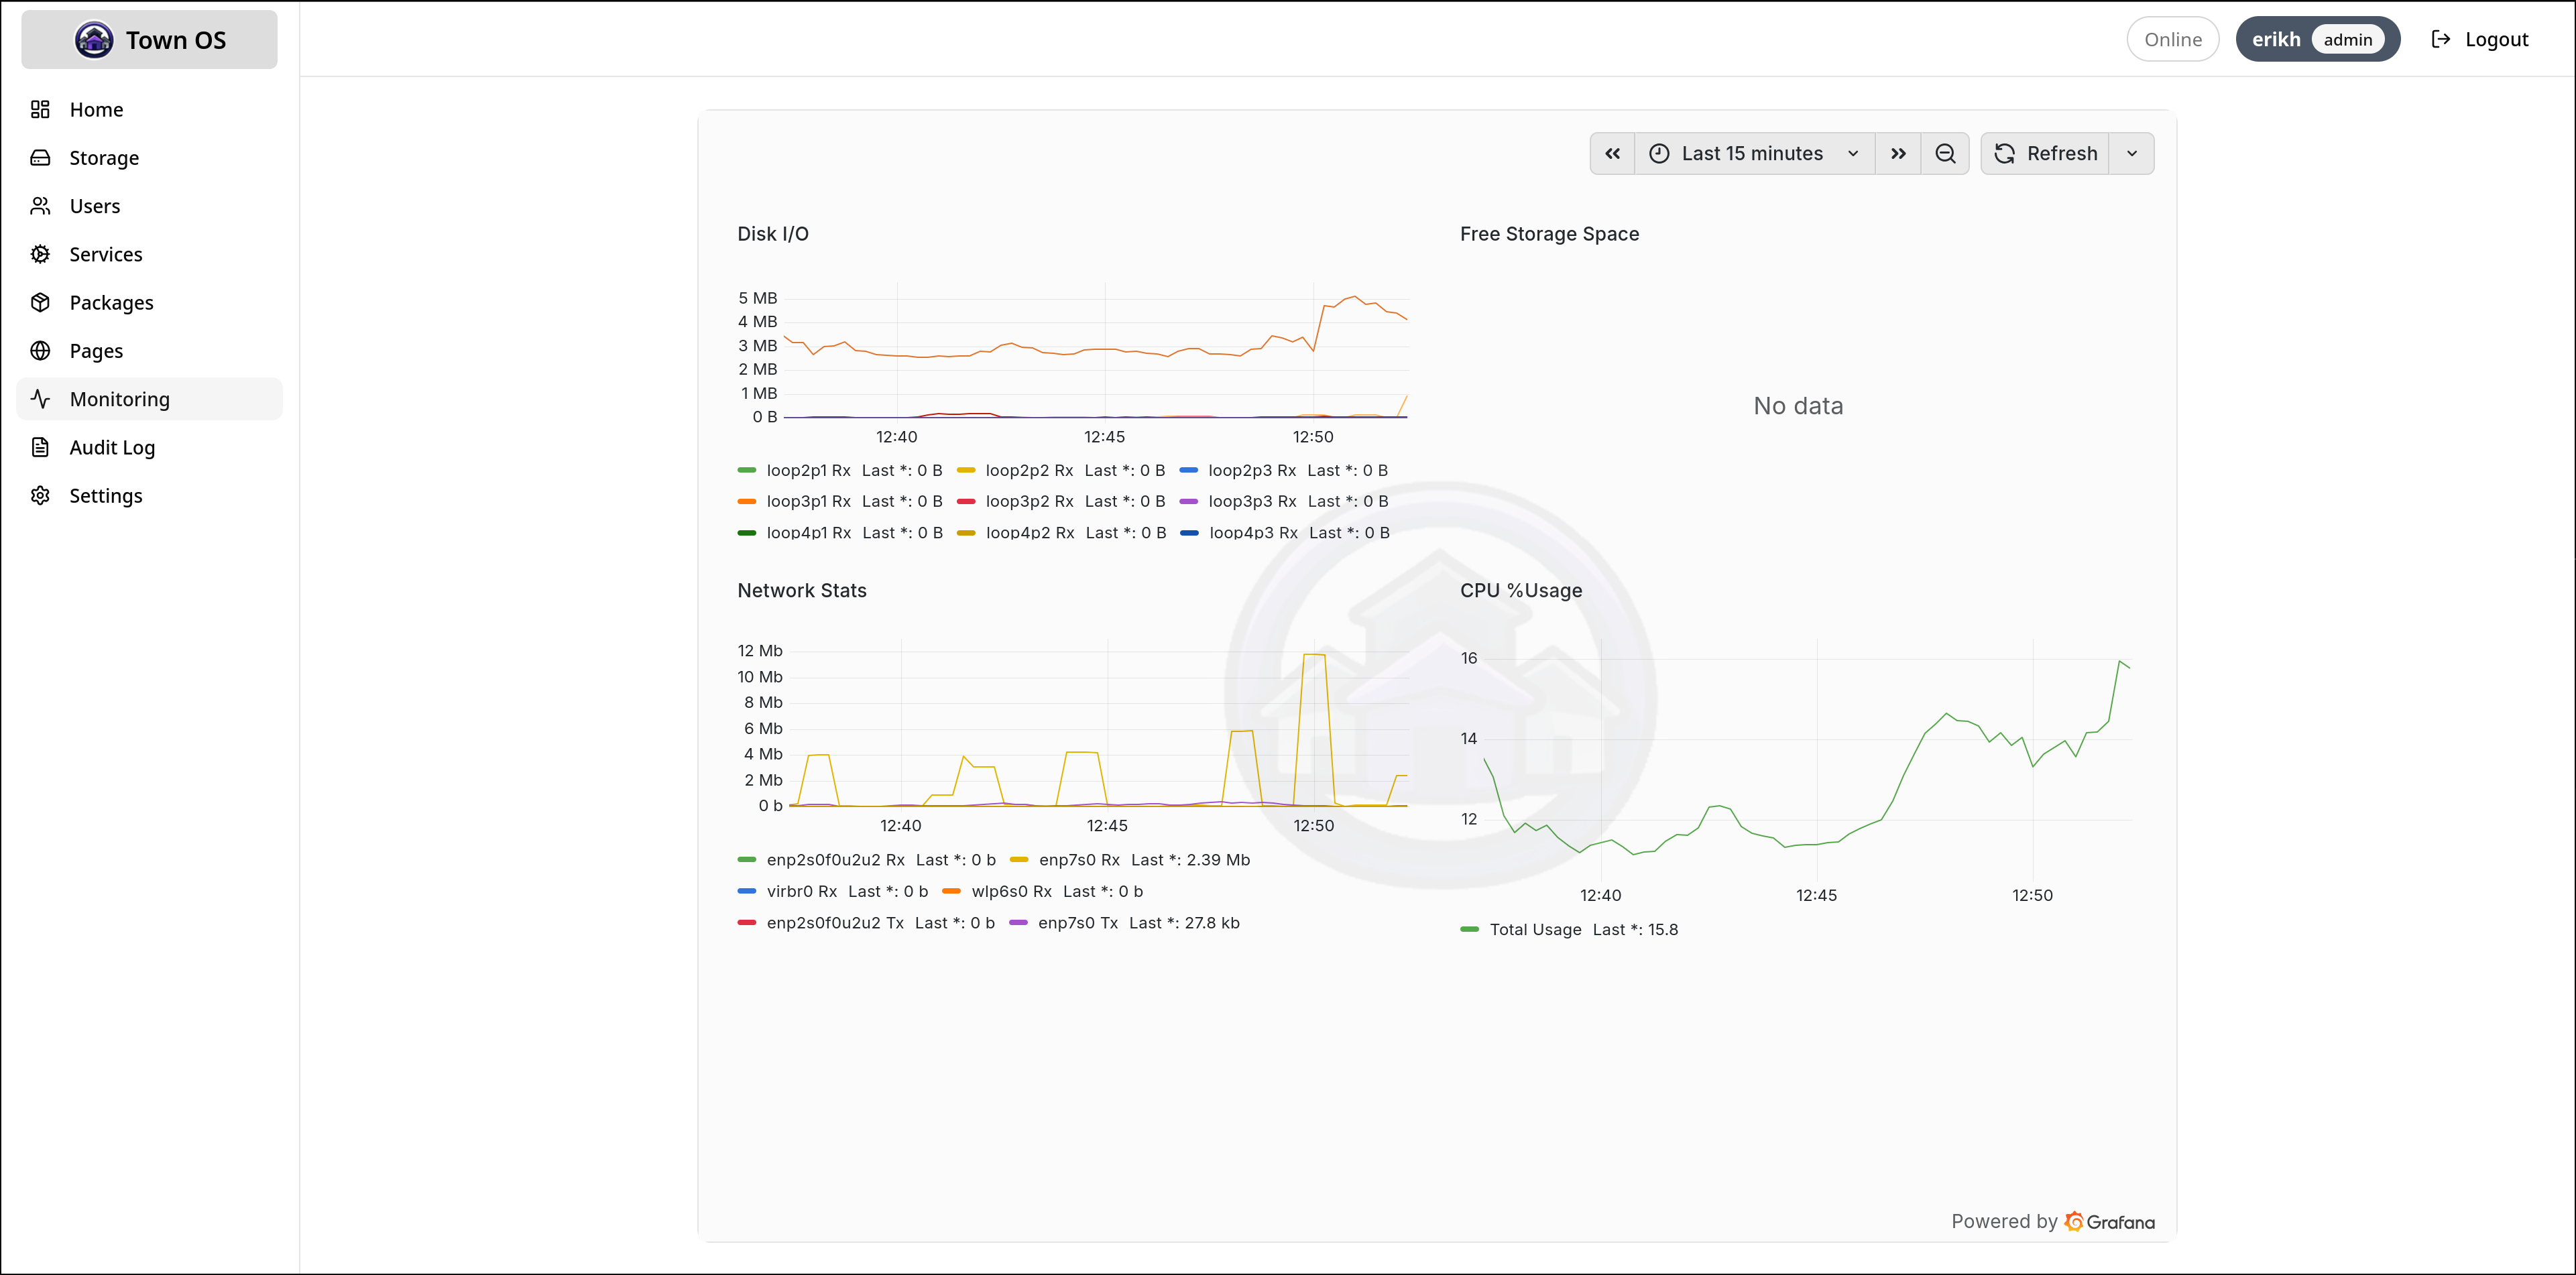Click the Pages globe icon

pyautogui.click(x=40, y=350)
